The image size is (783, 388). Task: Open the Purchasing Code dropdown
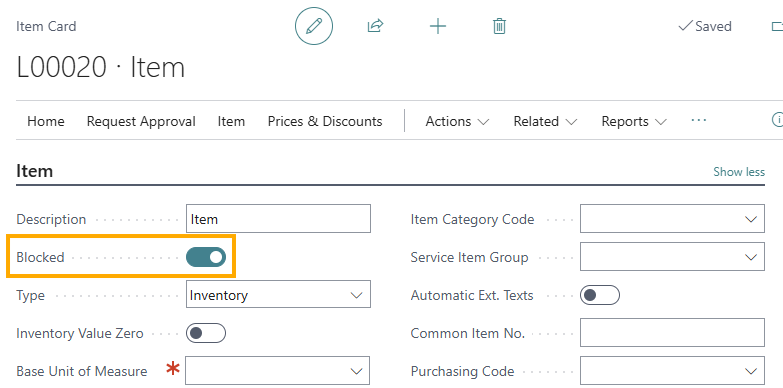pos(672,371)
